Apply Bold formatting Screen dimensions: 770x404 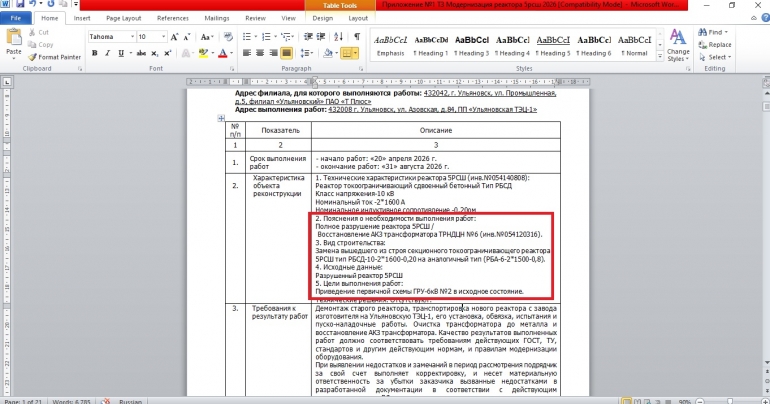coord(94,52)
